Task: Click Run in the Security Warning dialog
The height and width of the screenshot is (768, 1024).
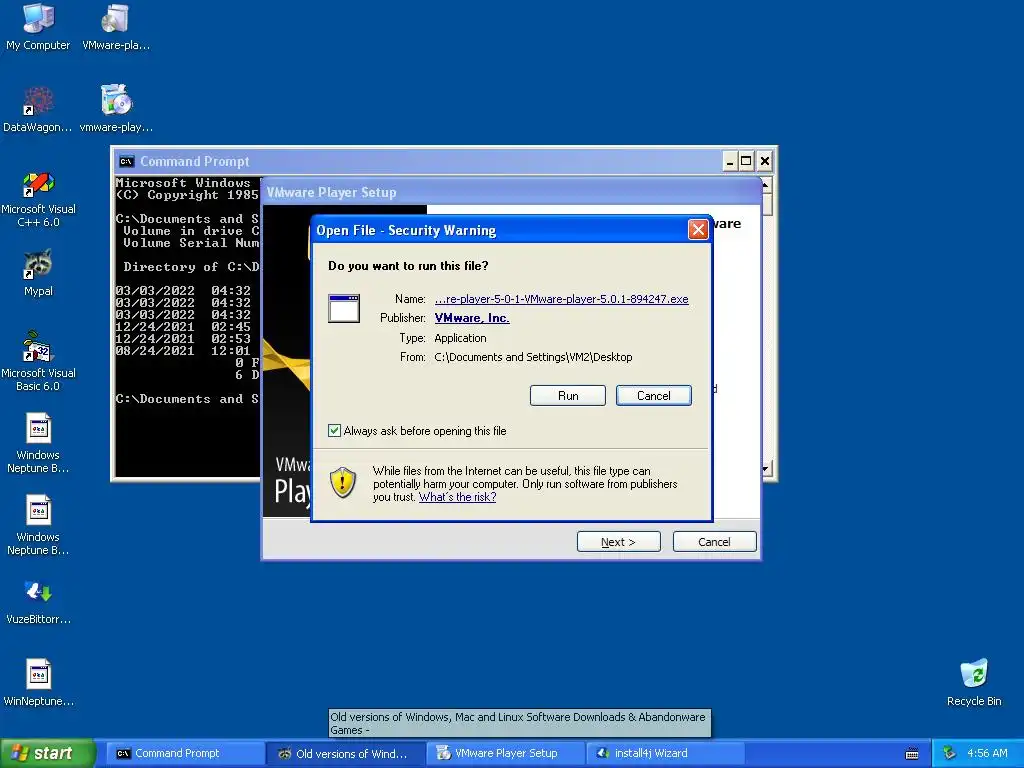Action: (568, 396)
